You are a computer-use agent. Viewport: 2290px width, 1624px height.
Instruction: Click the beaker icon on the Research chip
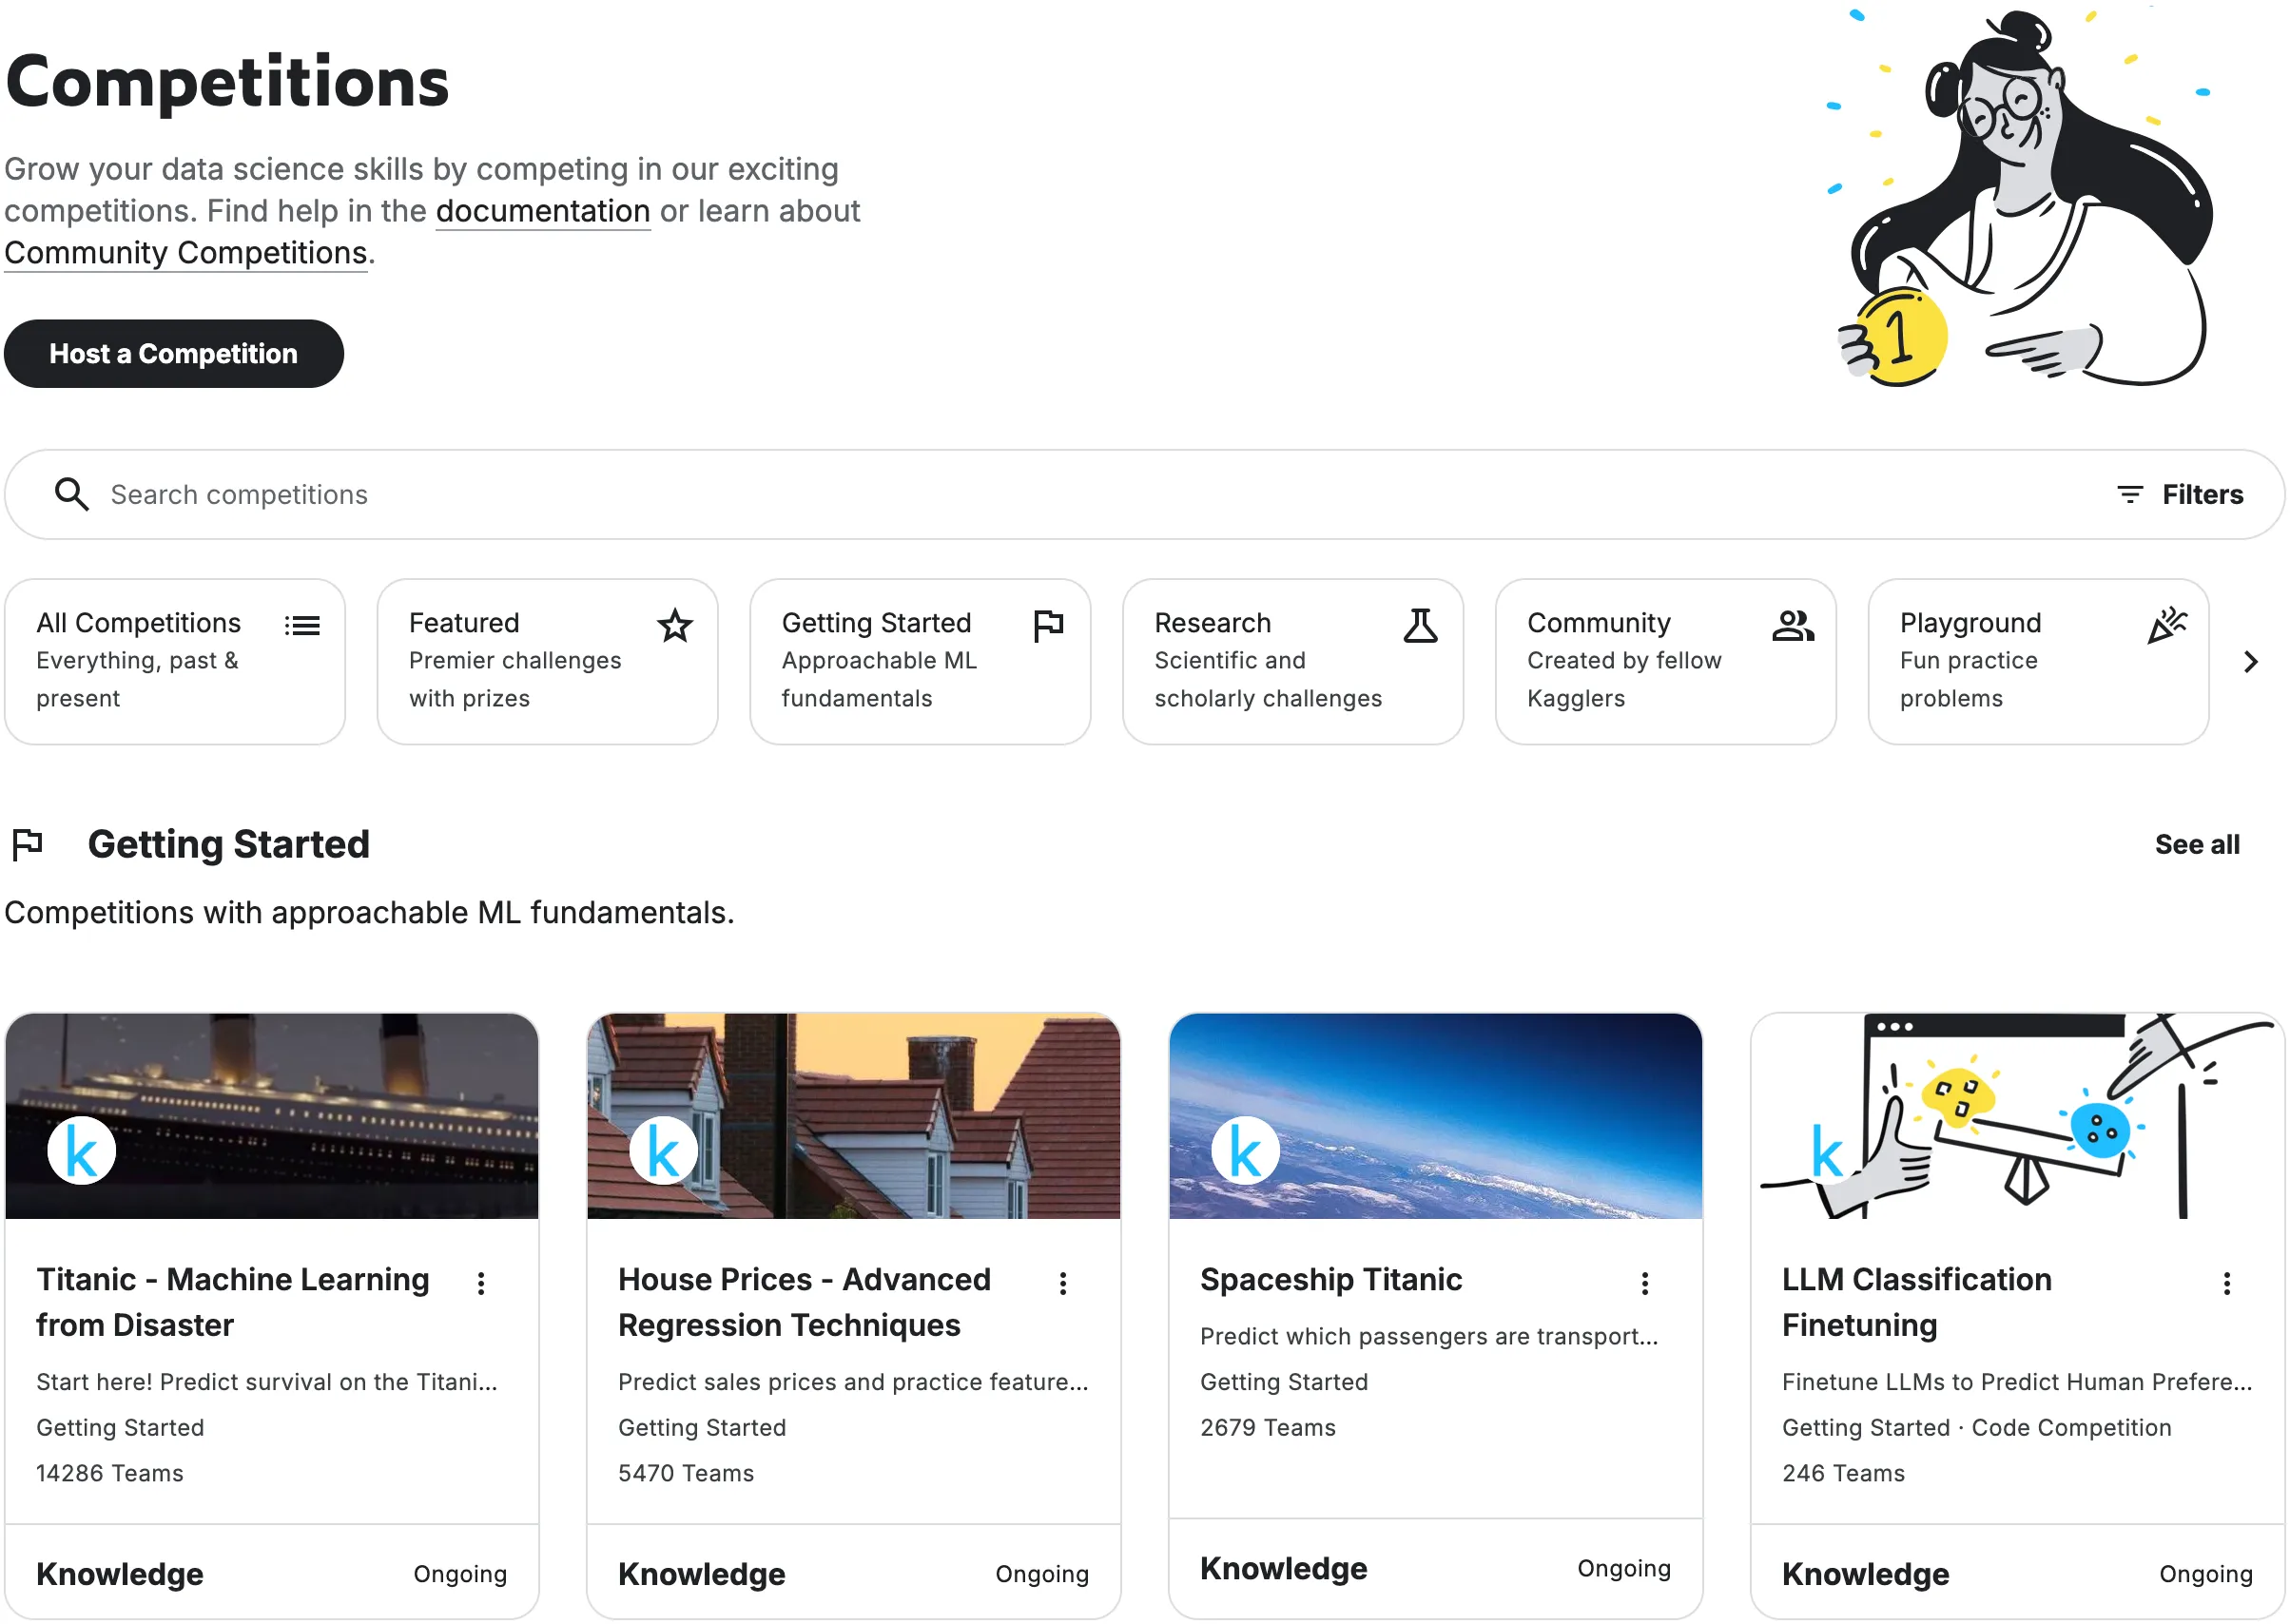1421,626
